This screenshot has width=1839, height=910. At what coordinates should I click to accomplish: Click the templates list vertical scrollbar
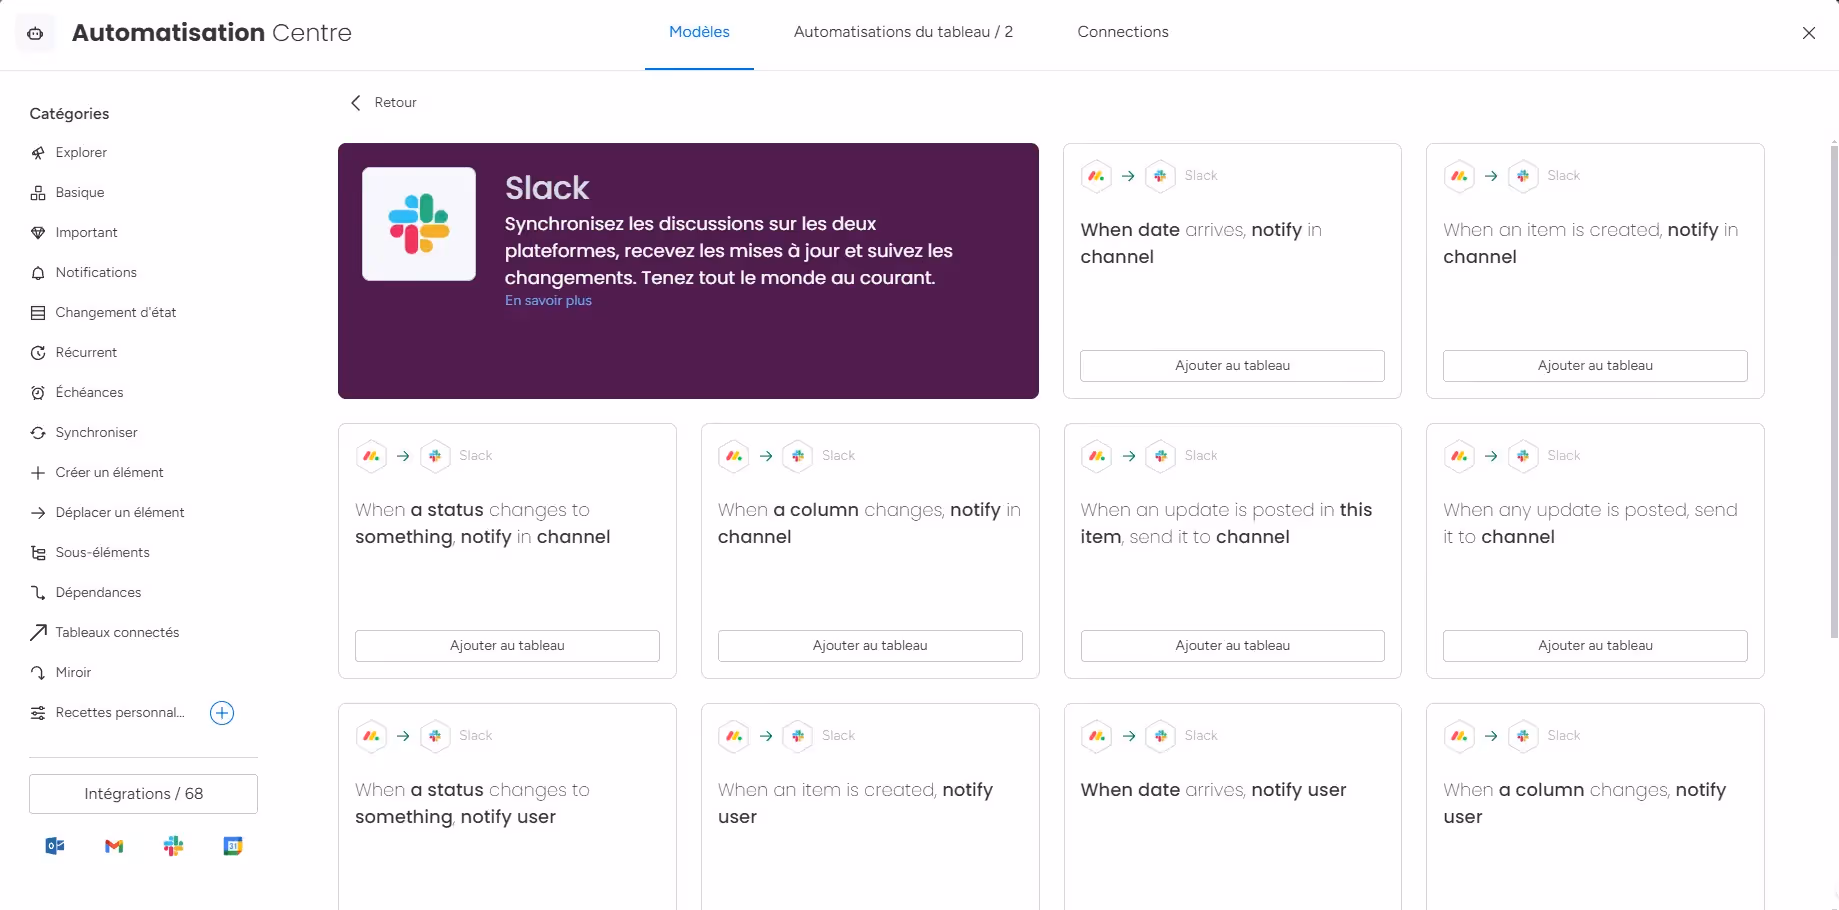pyautogui.click(x=1833, y=390)
